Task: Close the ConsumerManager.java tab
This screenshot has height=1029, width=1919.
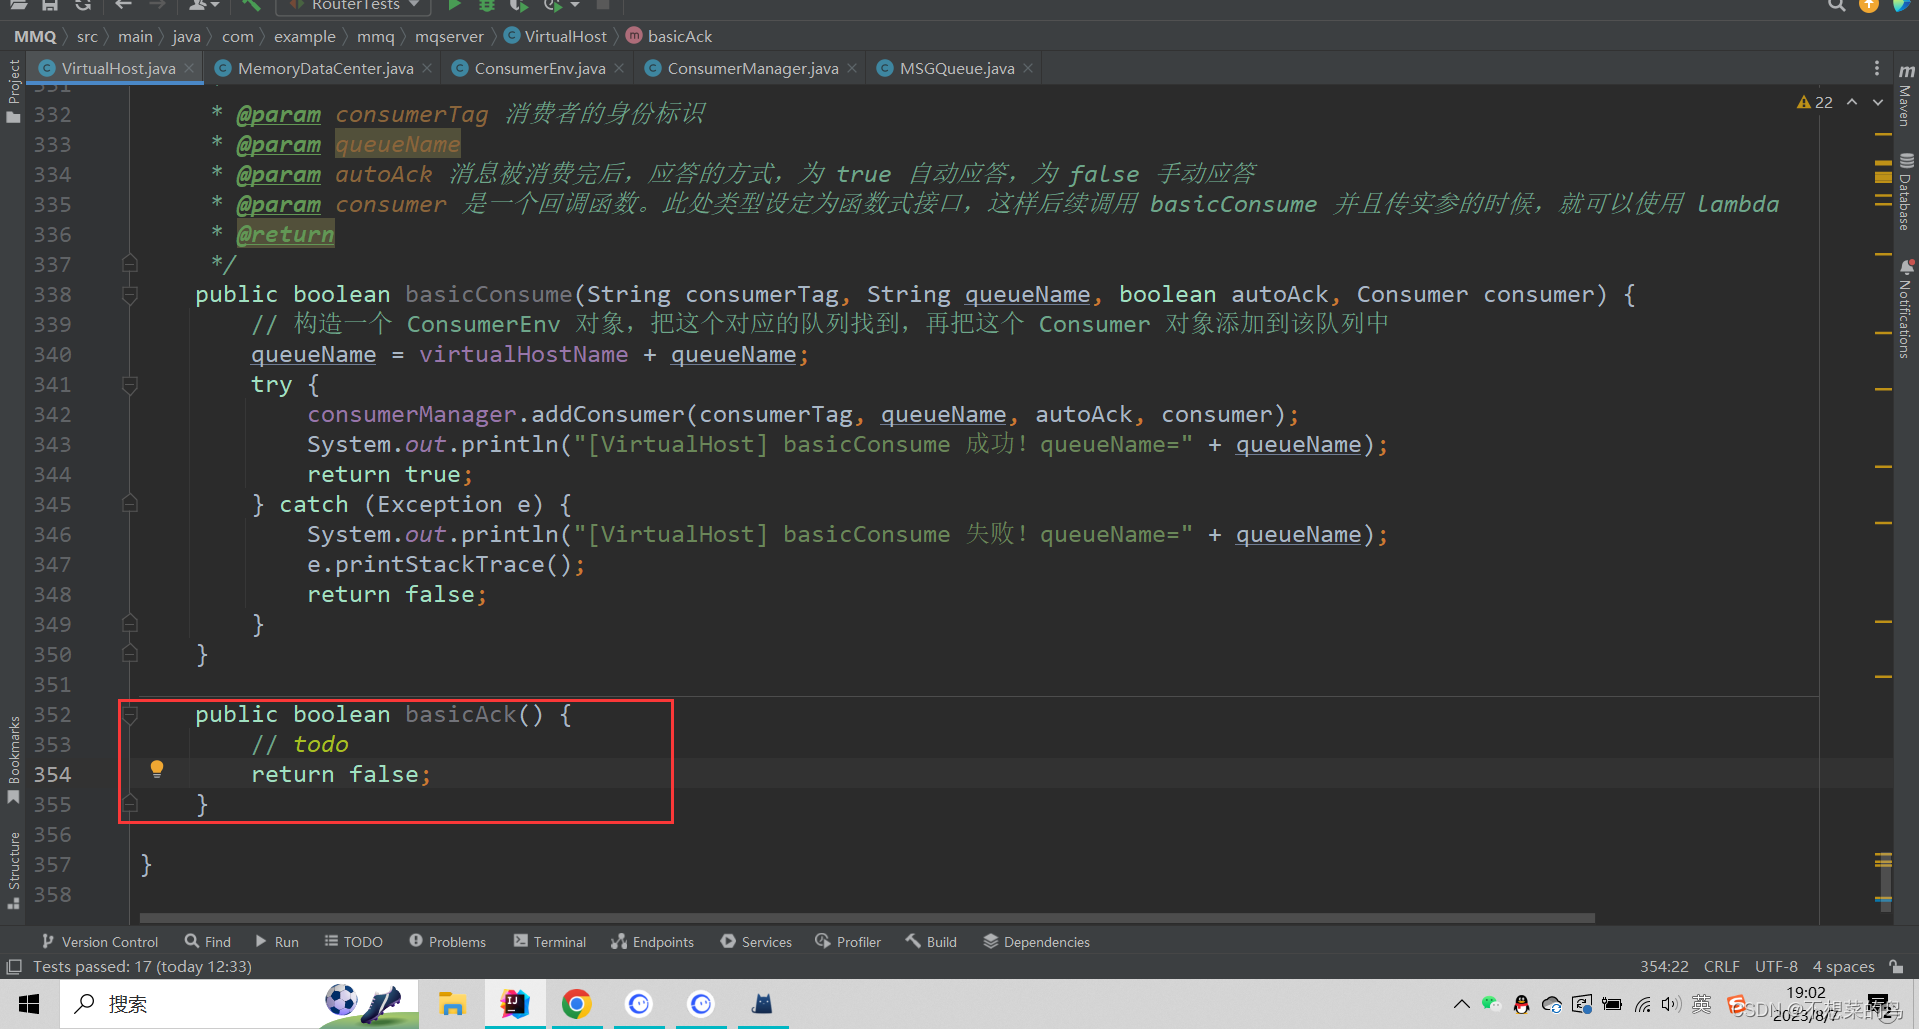Action: coord(852,68)
